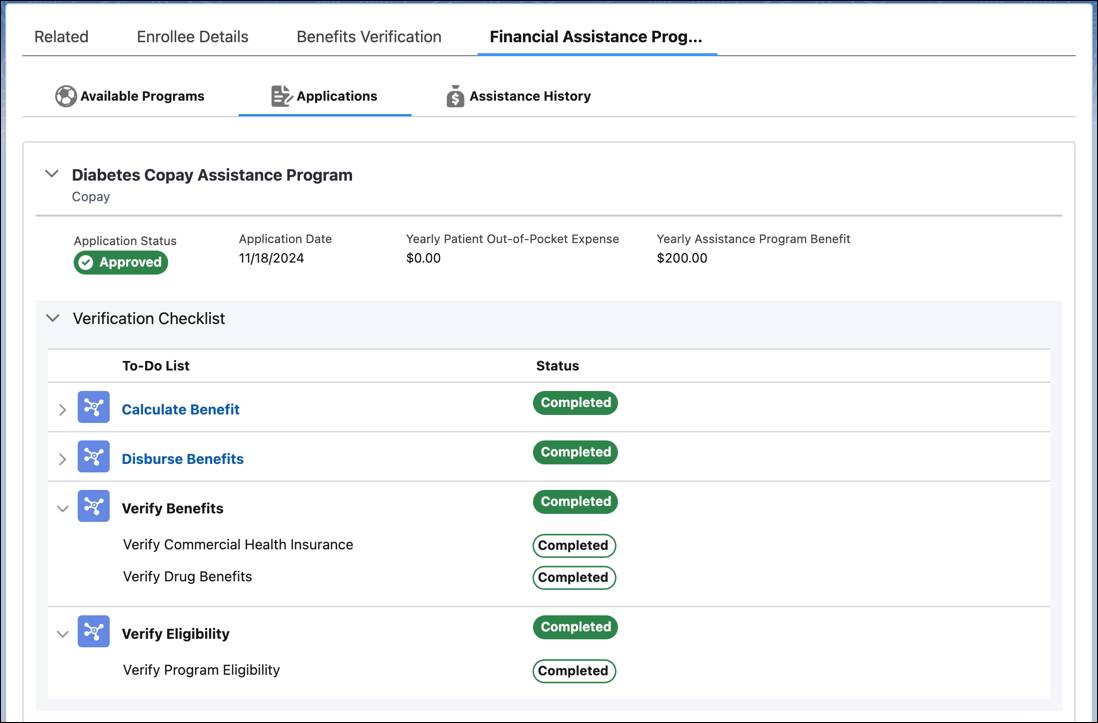Open the Enrollee Details tab

[192, 37]
